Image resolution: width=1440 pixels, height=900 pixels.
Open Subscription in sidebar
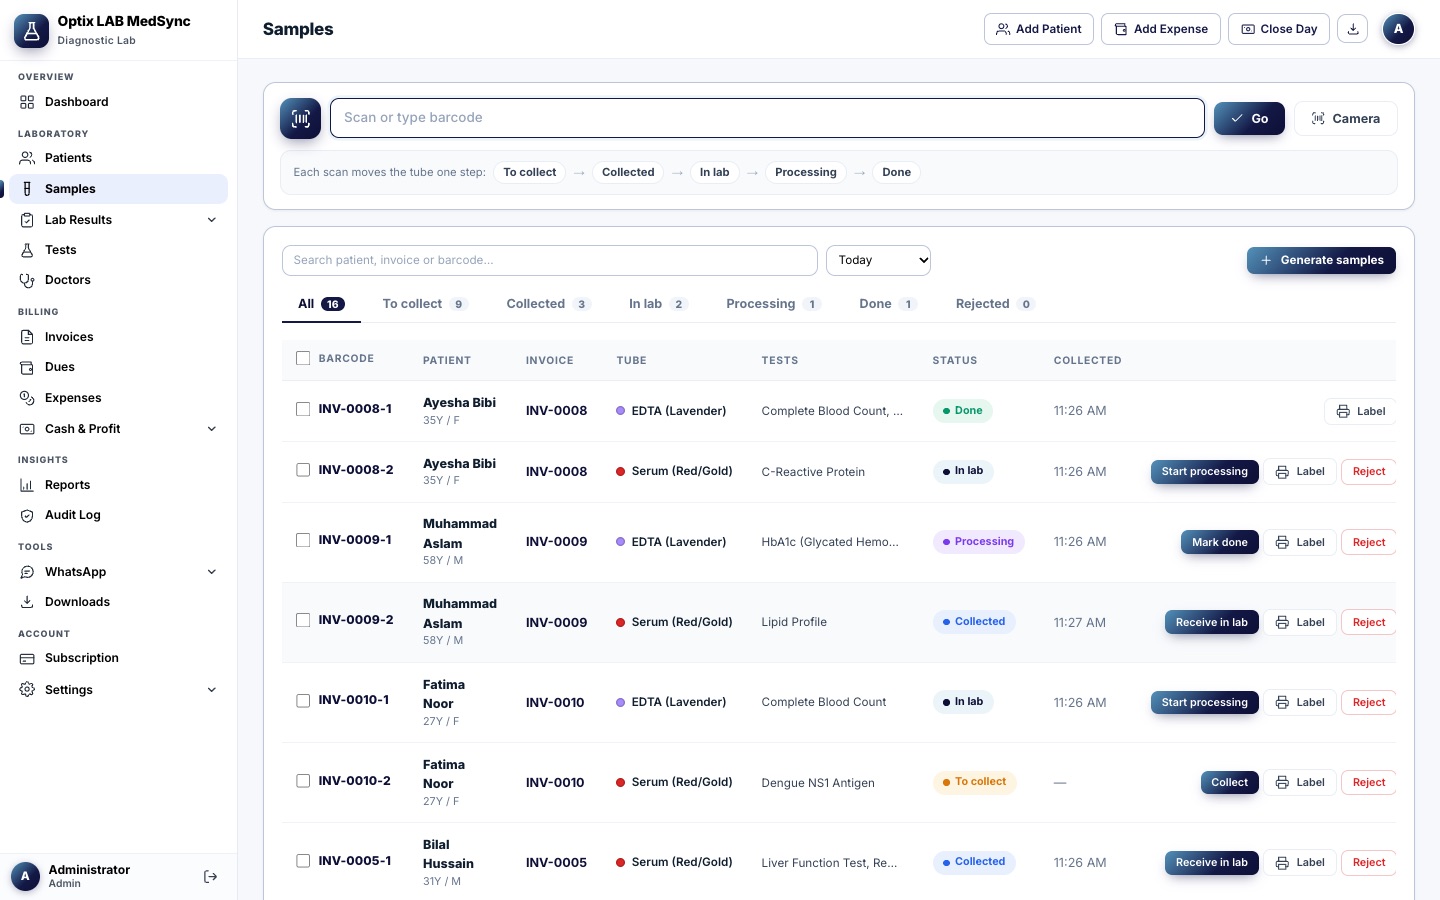click(x=118, y=658)
